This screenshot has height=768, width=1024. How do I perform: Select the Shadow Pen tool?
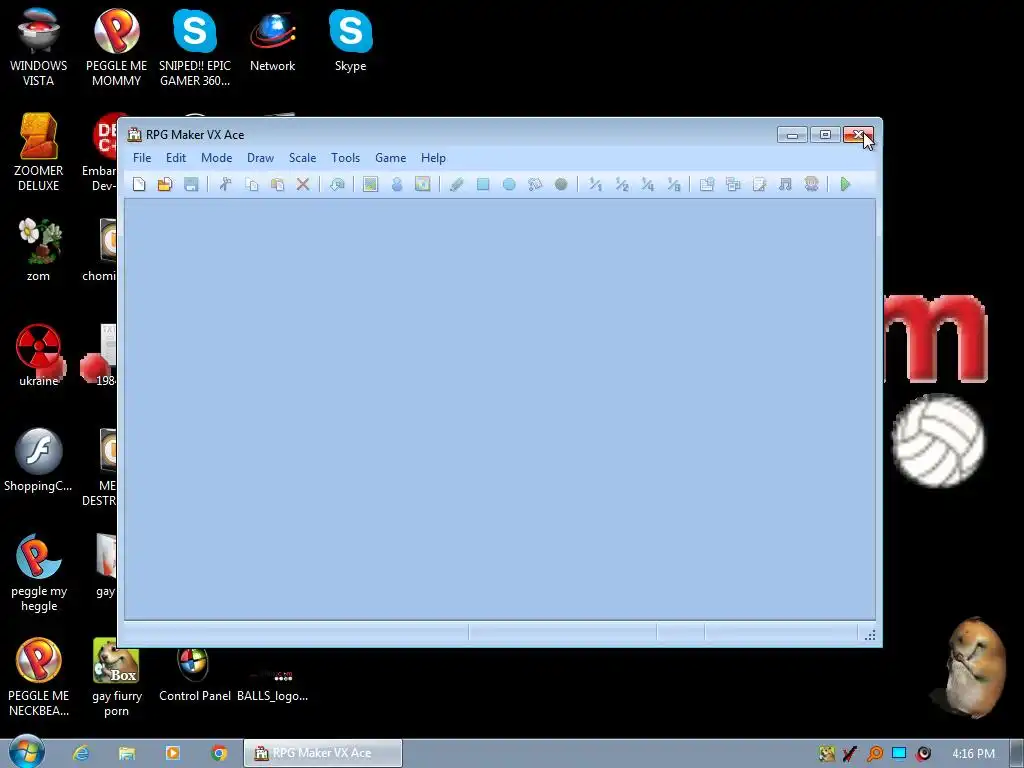[x=561, y=184]
